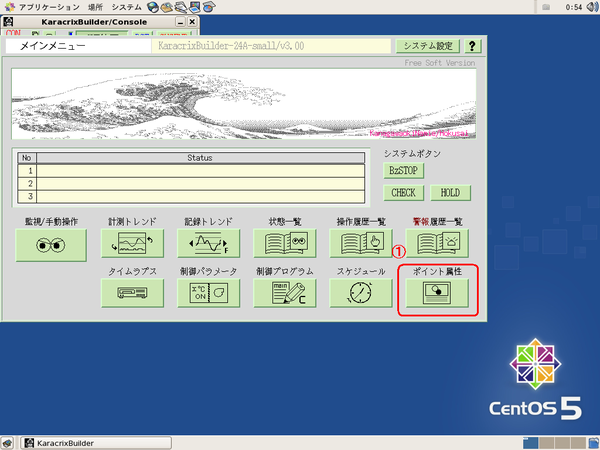Click the fourth launcher icon in top panel

pos(195,7)
